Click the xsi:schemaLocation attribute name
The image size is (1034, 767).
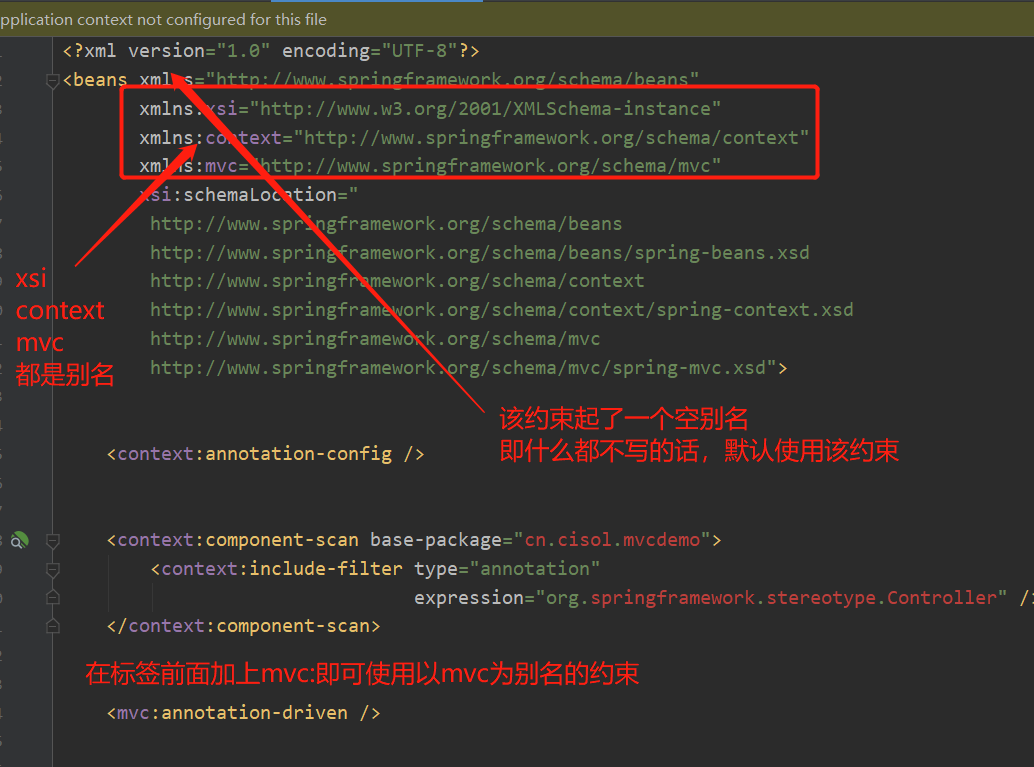point(239,195)
